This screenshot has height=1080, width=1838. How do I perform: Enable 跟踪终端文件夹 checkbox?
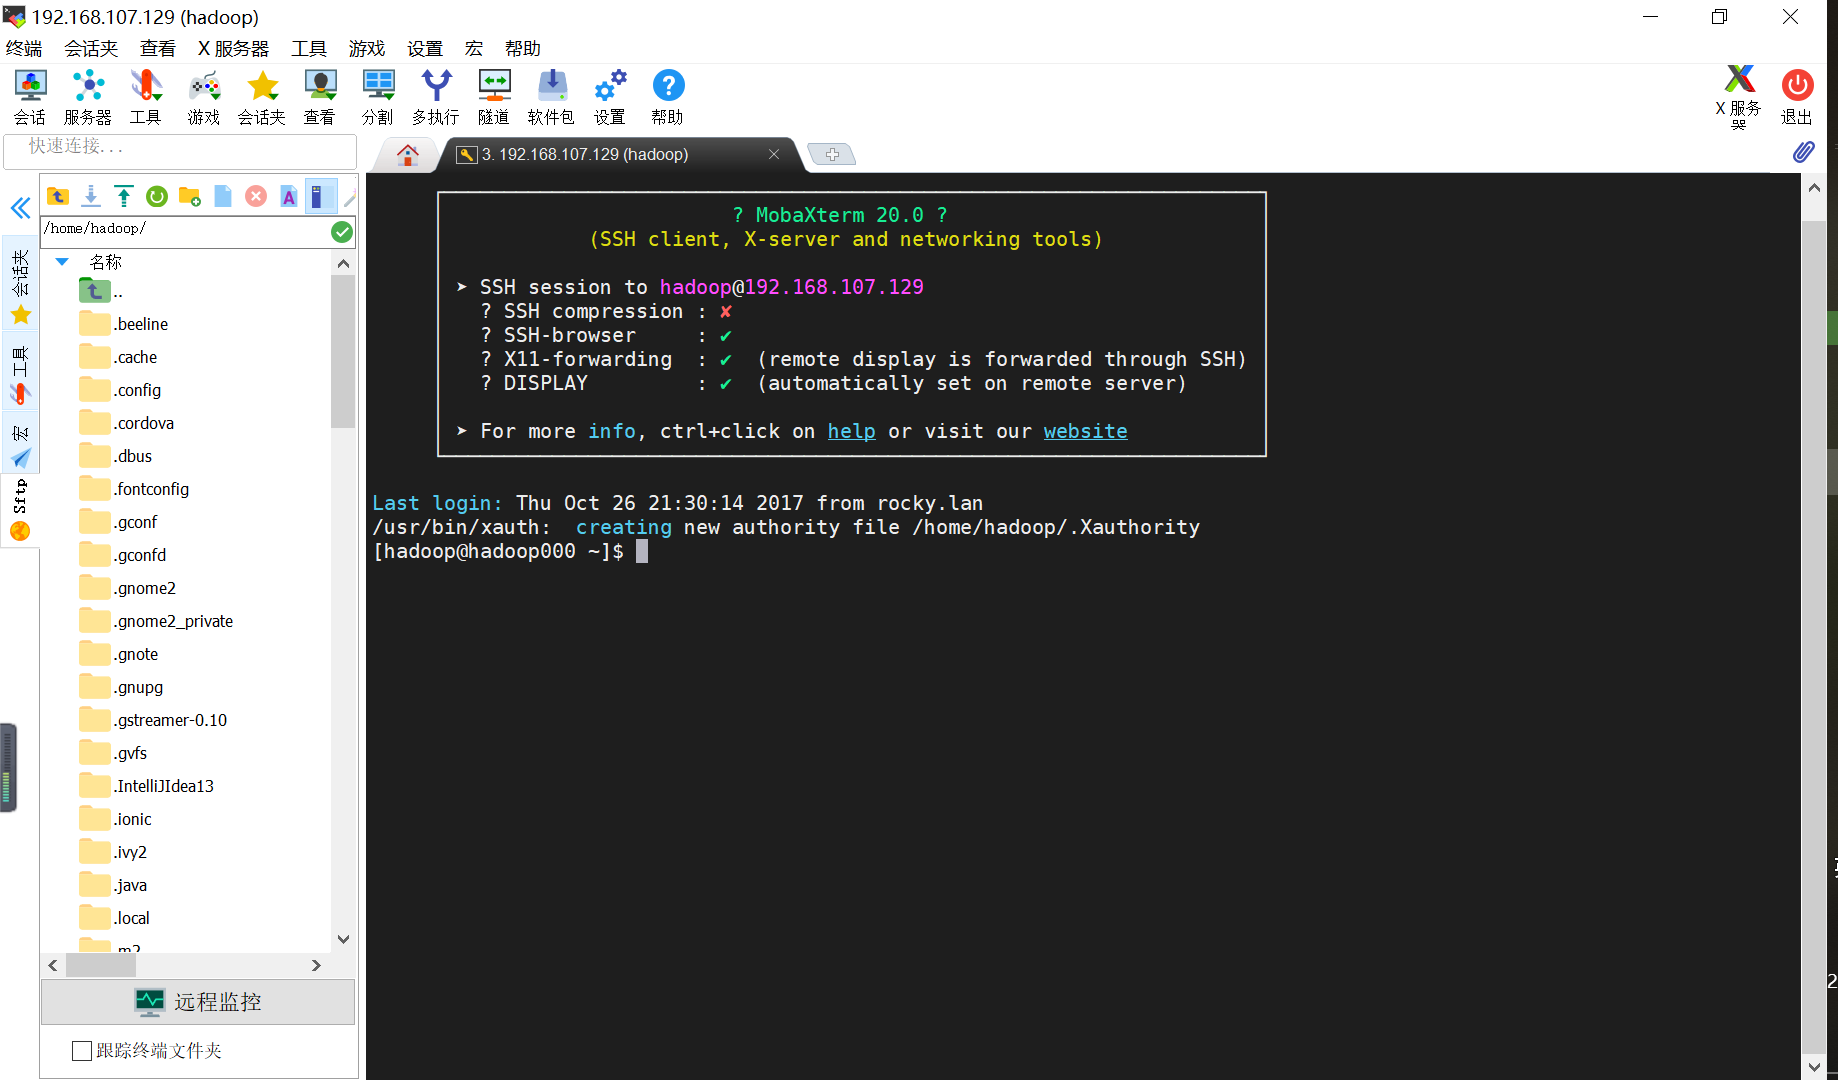(x=82, y=1050)
